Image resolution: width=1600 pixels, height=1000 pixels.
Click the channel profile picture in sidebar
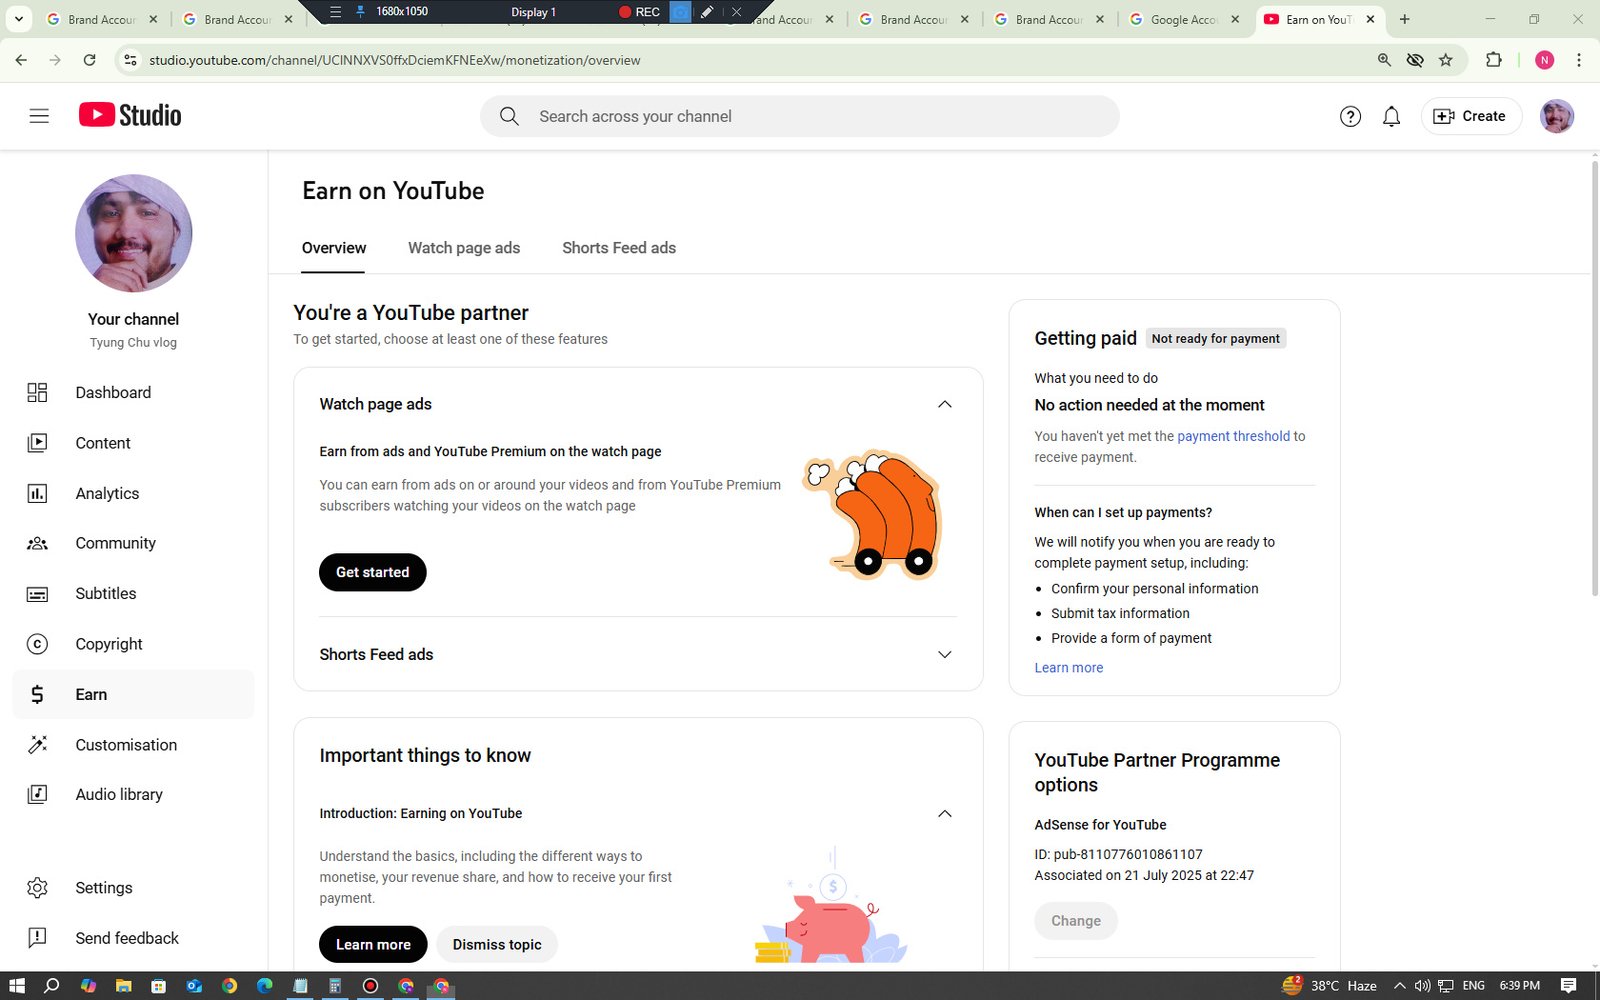click(x=133, y=233)
